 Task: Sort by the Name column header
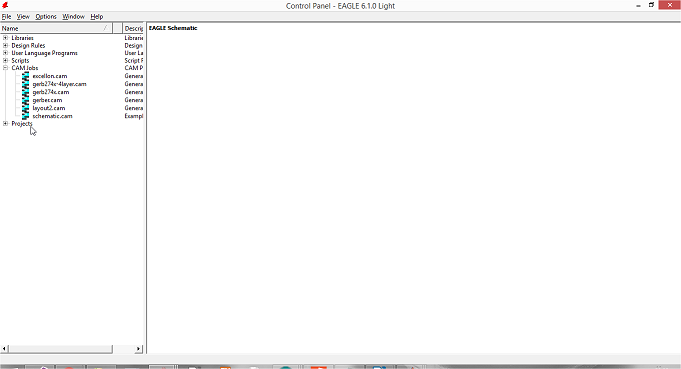56,28
